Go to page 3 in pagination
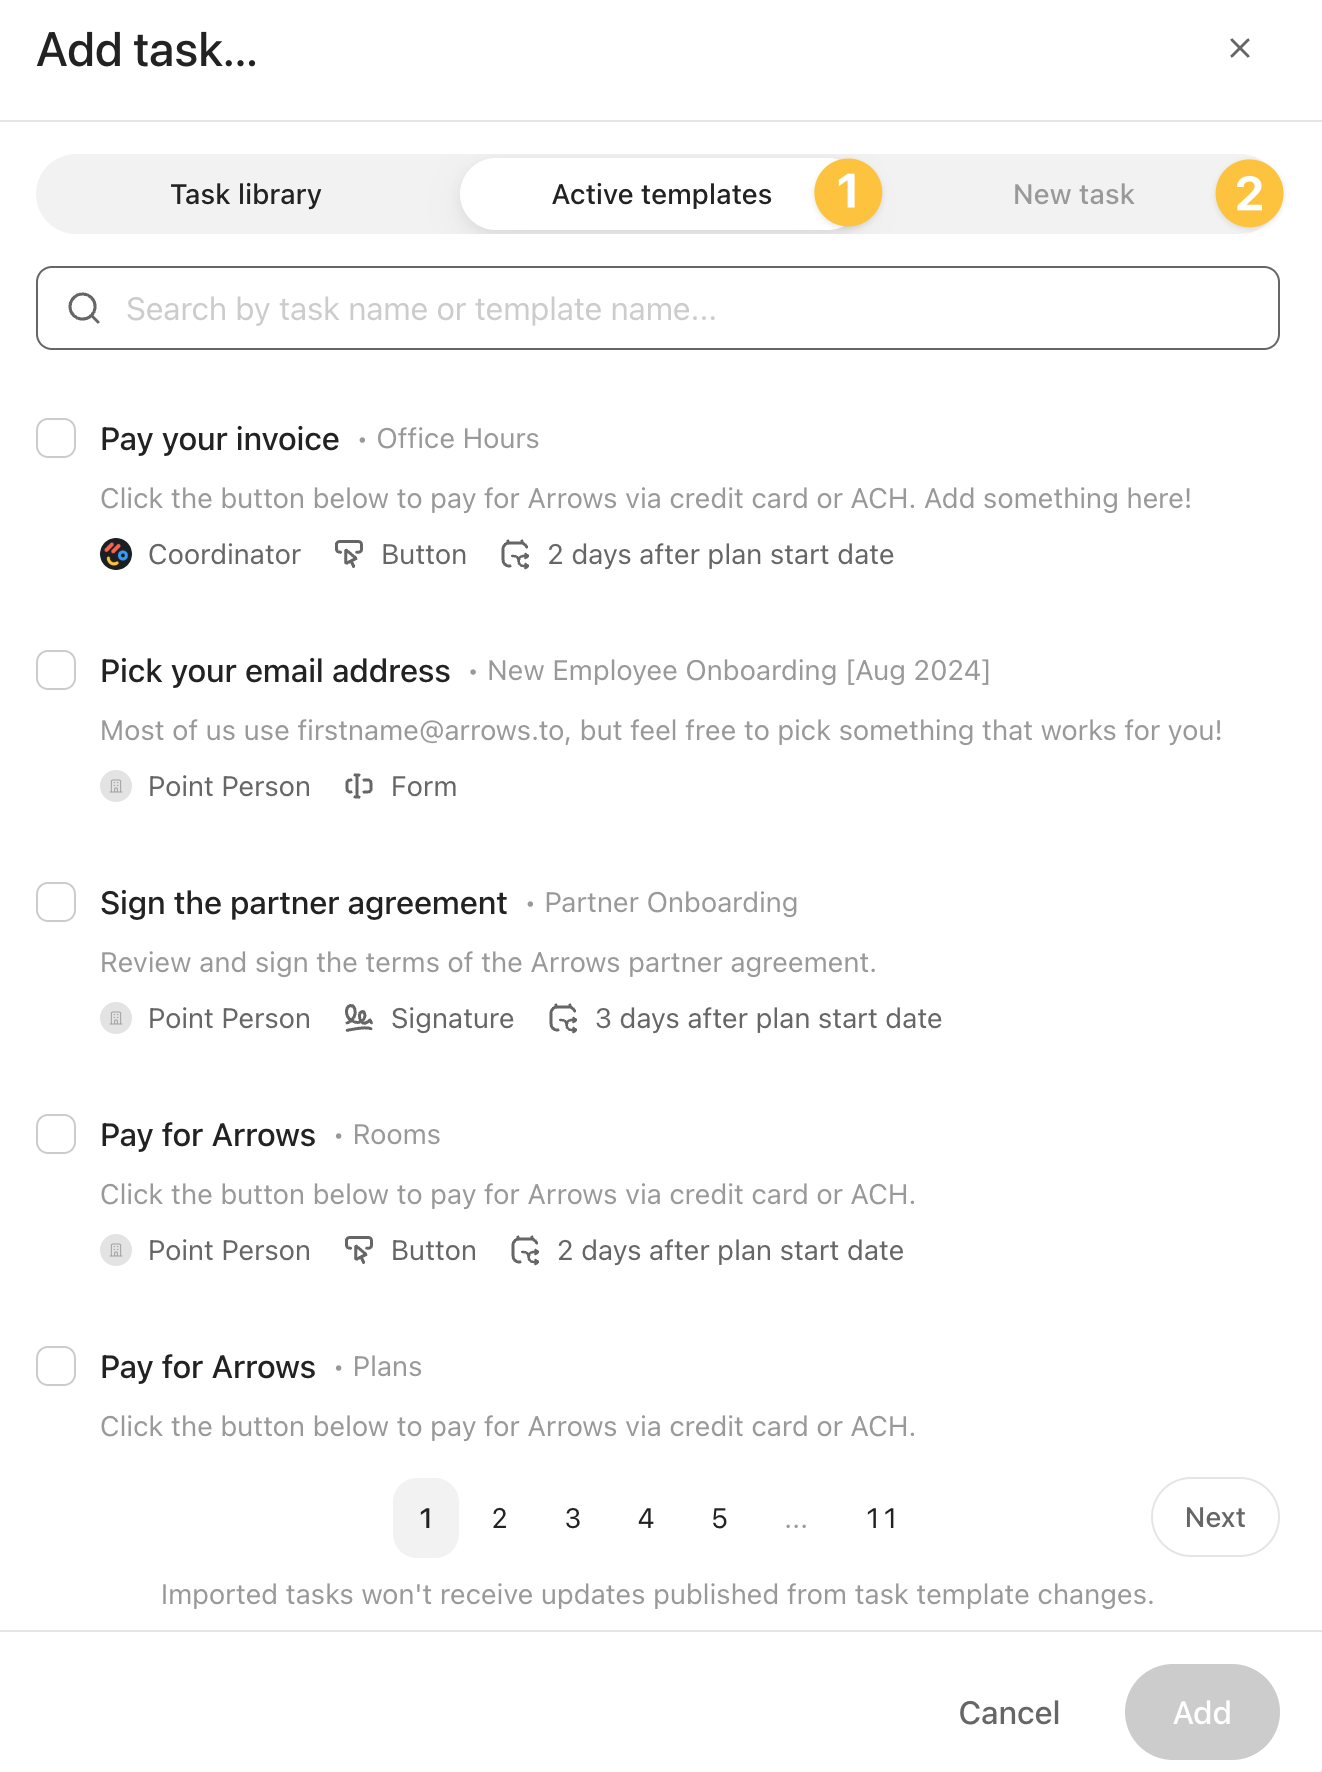 (573, 1518)
